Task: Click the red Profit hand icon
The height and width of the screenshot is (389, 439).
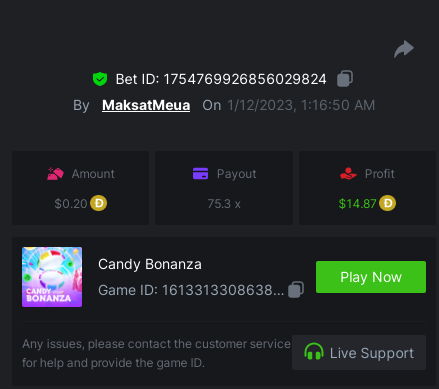Action: pos(348,174)
